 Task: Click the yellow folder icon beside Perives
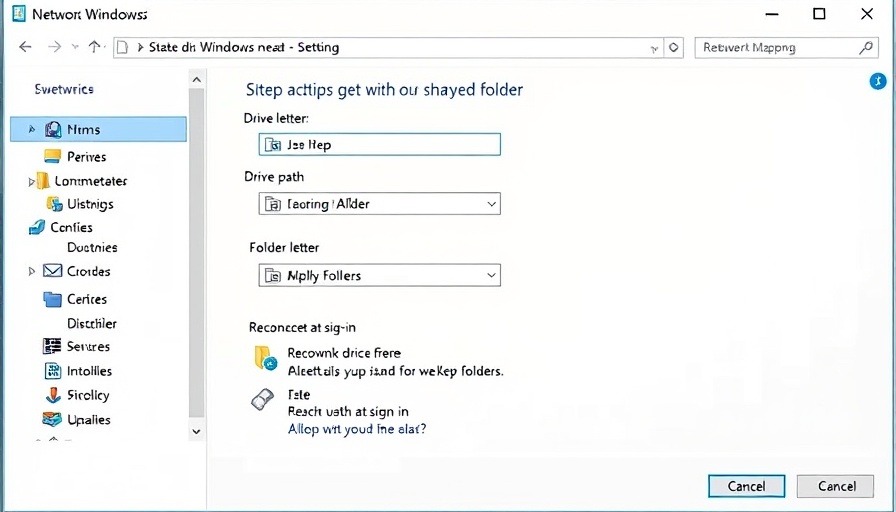53,156
